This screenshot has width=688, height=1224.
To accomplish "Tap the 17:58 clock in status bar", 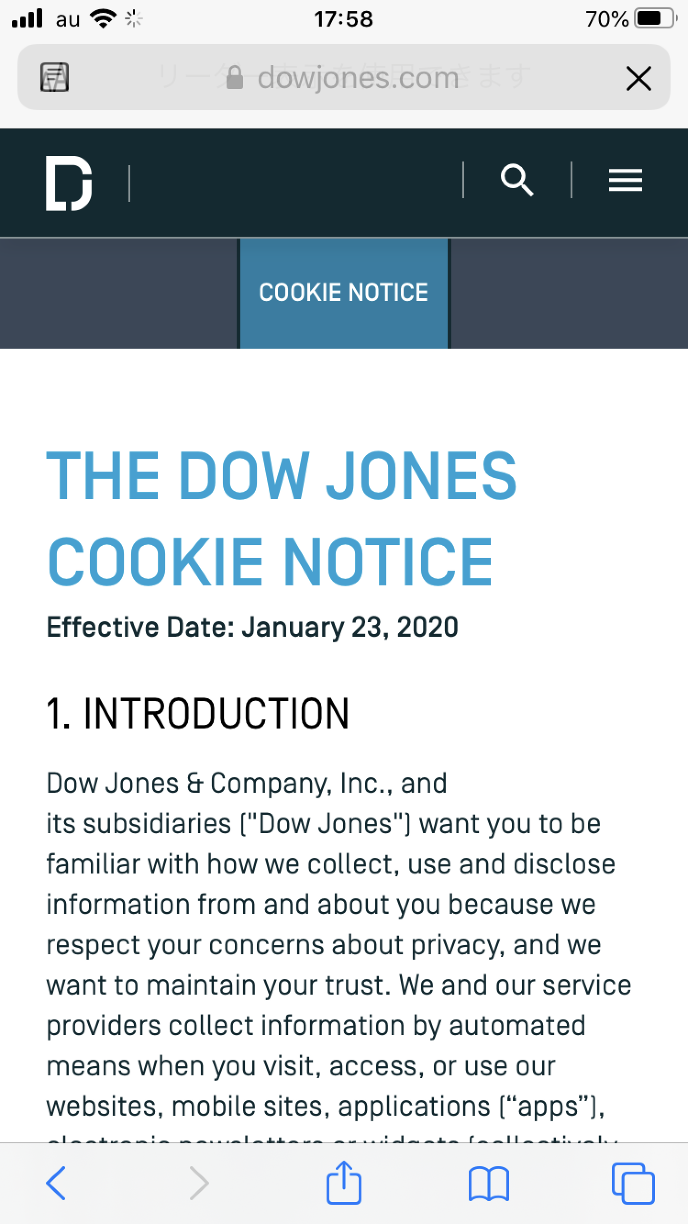I will [343, 19].
